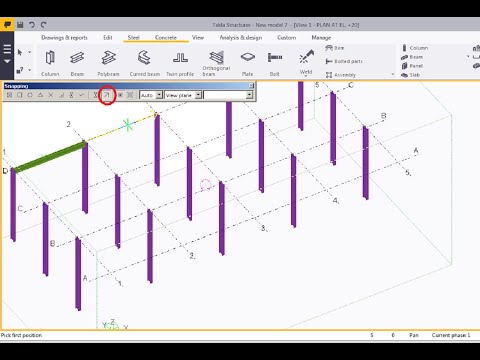
Task: Click the Item command
Action: [335, 48]
